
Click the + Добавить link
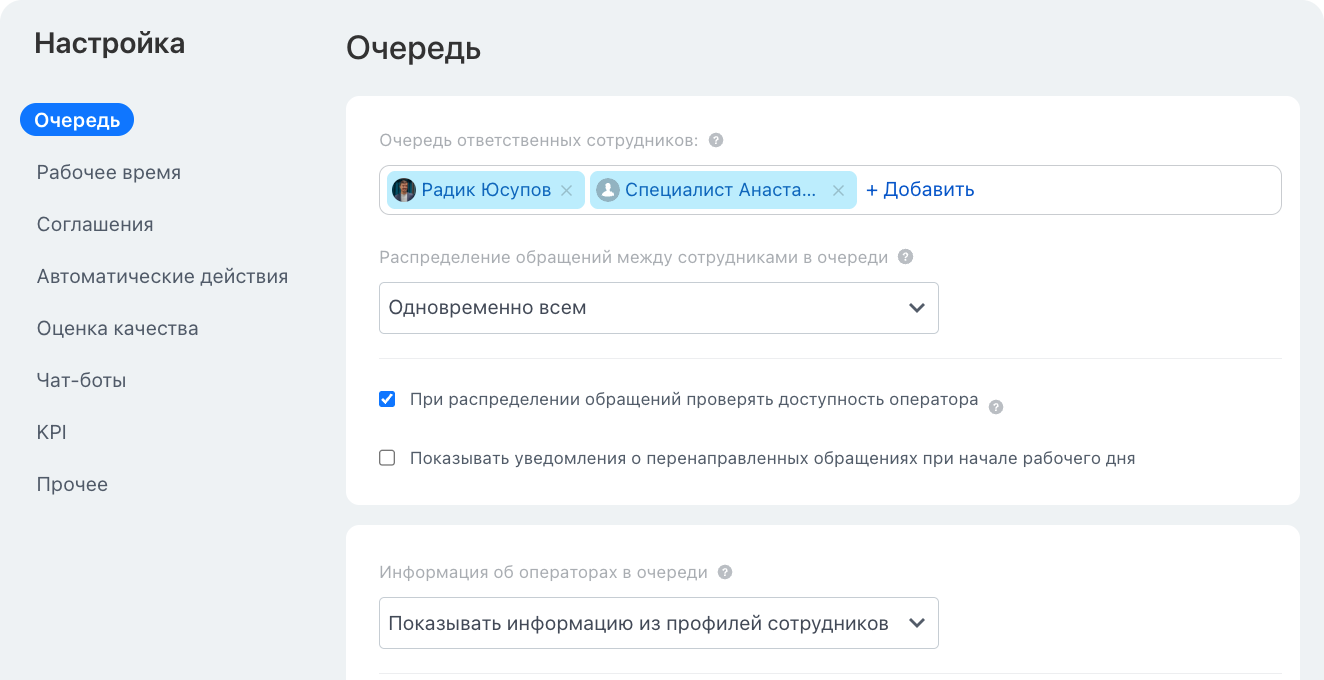pos(920,190)
